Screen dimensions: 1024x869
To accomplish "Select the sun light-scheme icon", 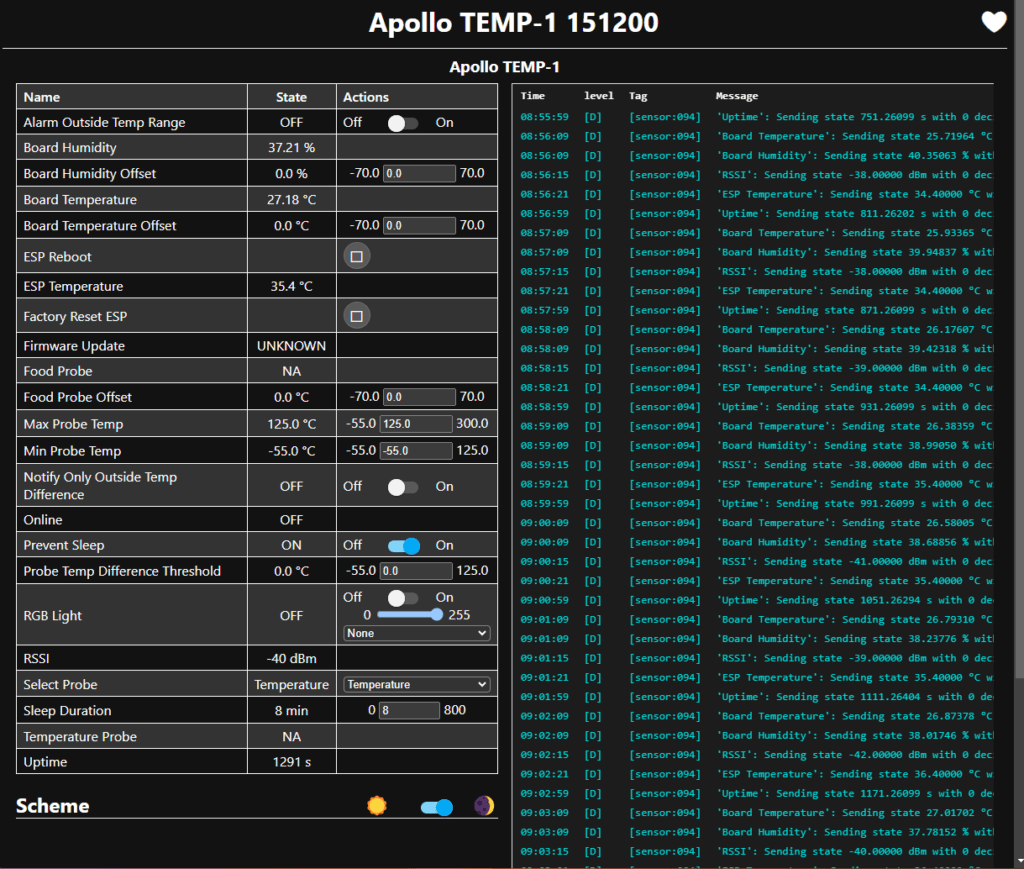I will [376, 805].
